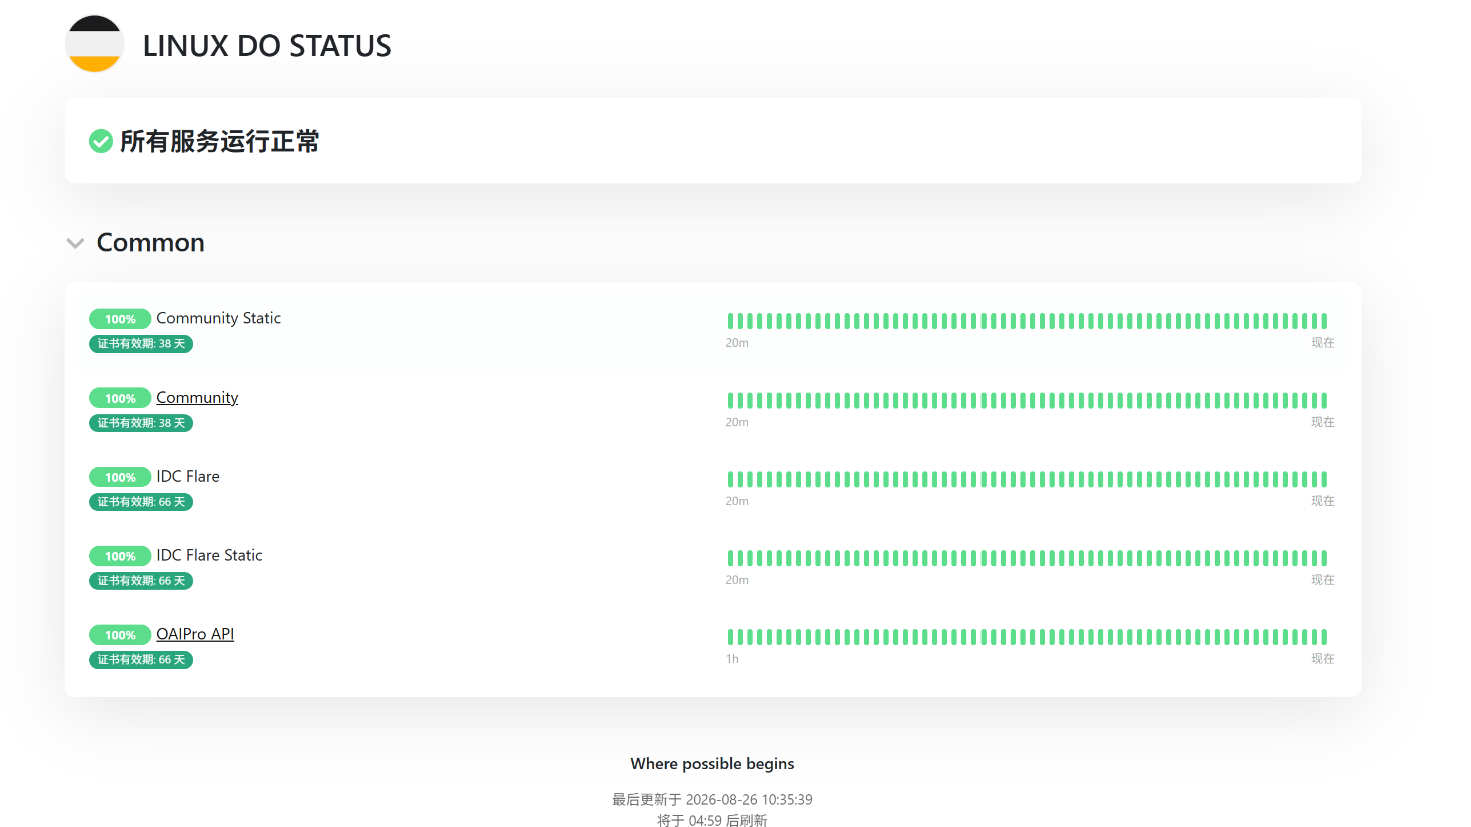Click the green all-services-normal checkmark icon

point(101,141)
